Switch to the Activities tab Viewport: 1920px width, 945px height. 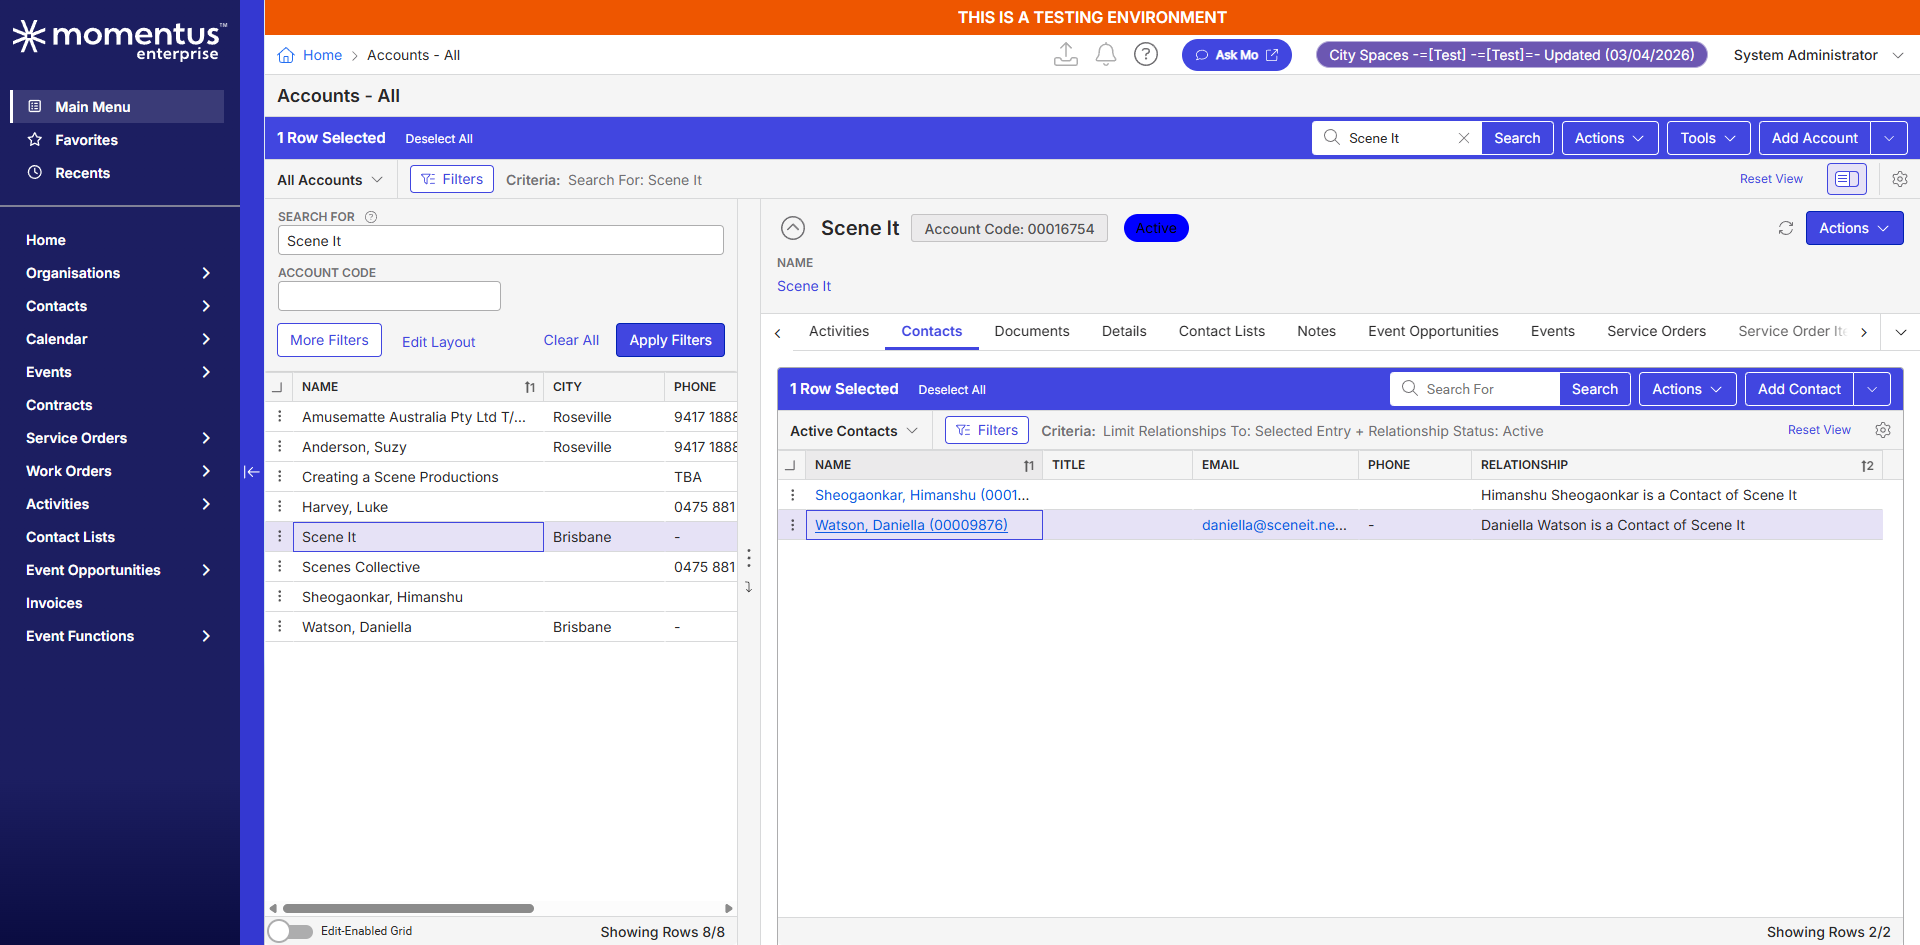(839, 331)
